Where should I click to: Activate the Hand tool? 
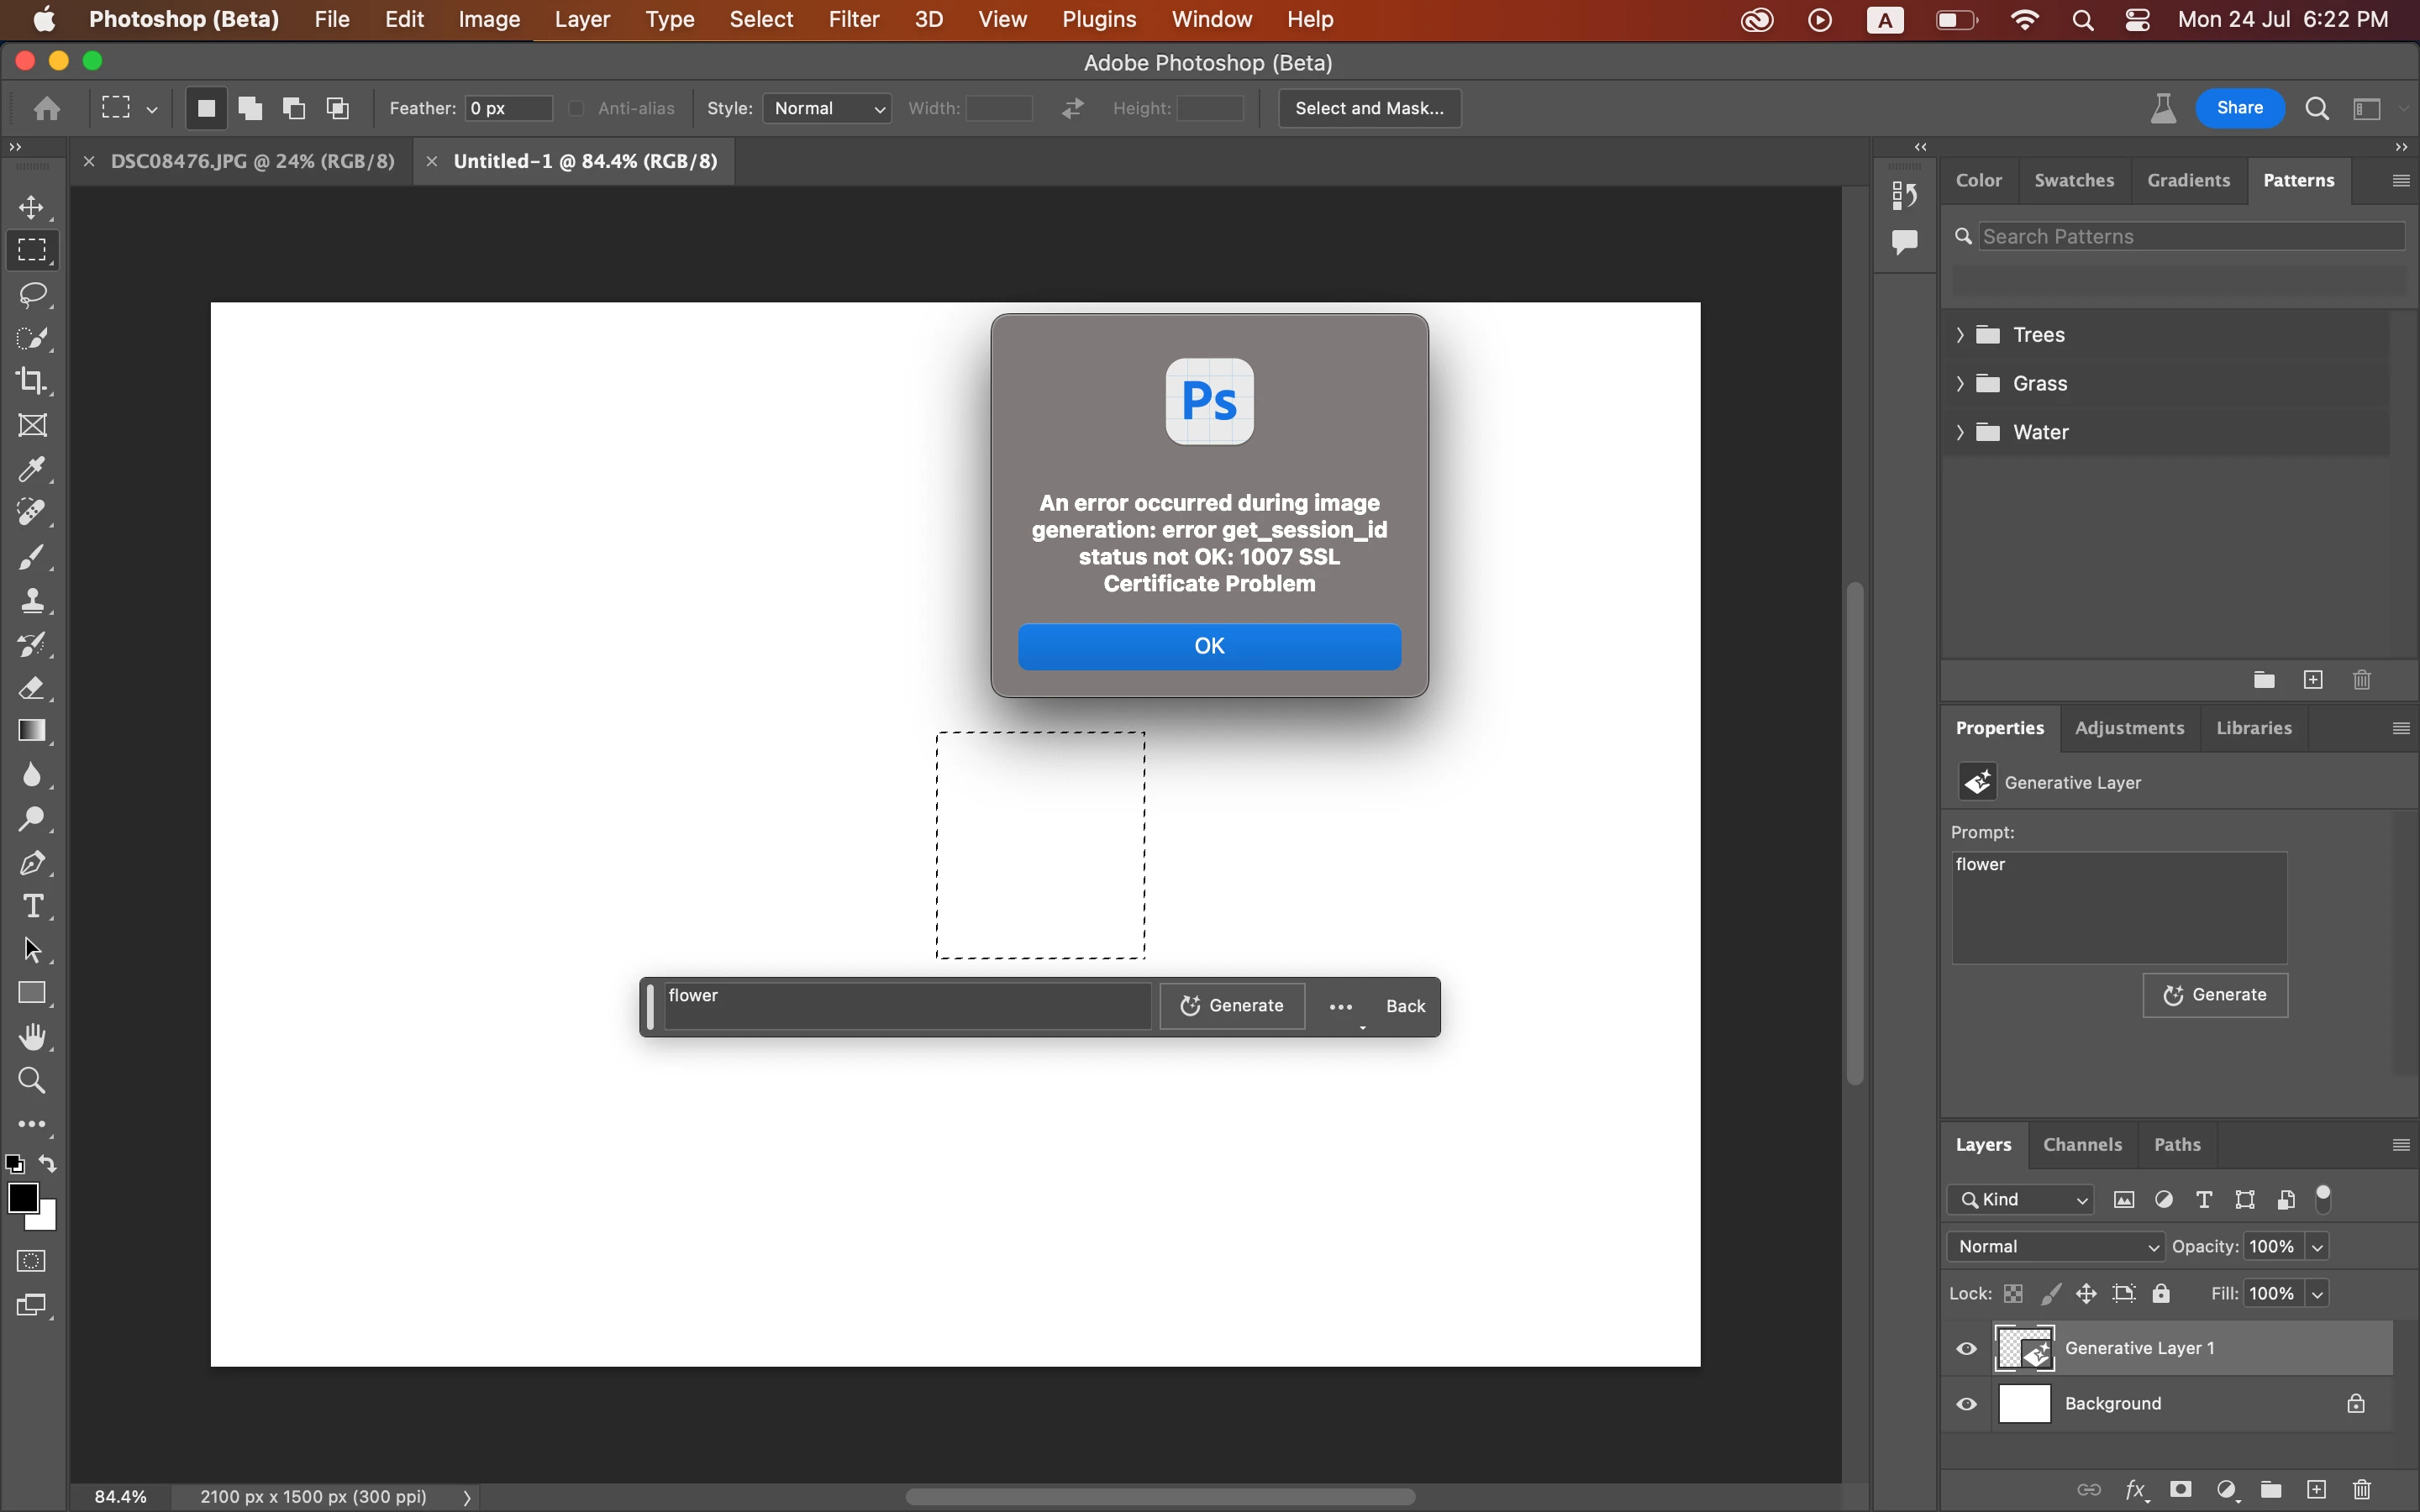click(x=33, y=1037)
